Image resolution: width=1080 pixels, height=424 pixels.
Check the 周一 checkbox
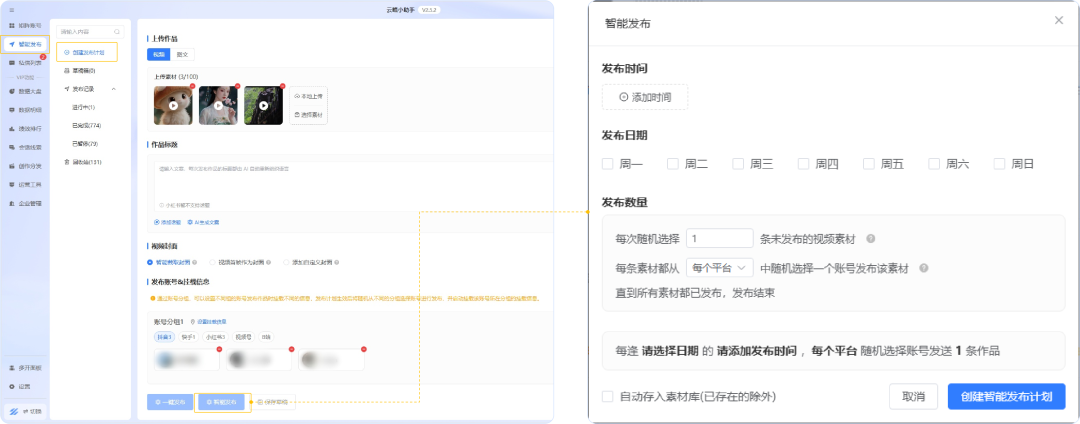pos(608,163)
